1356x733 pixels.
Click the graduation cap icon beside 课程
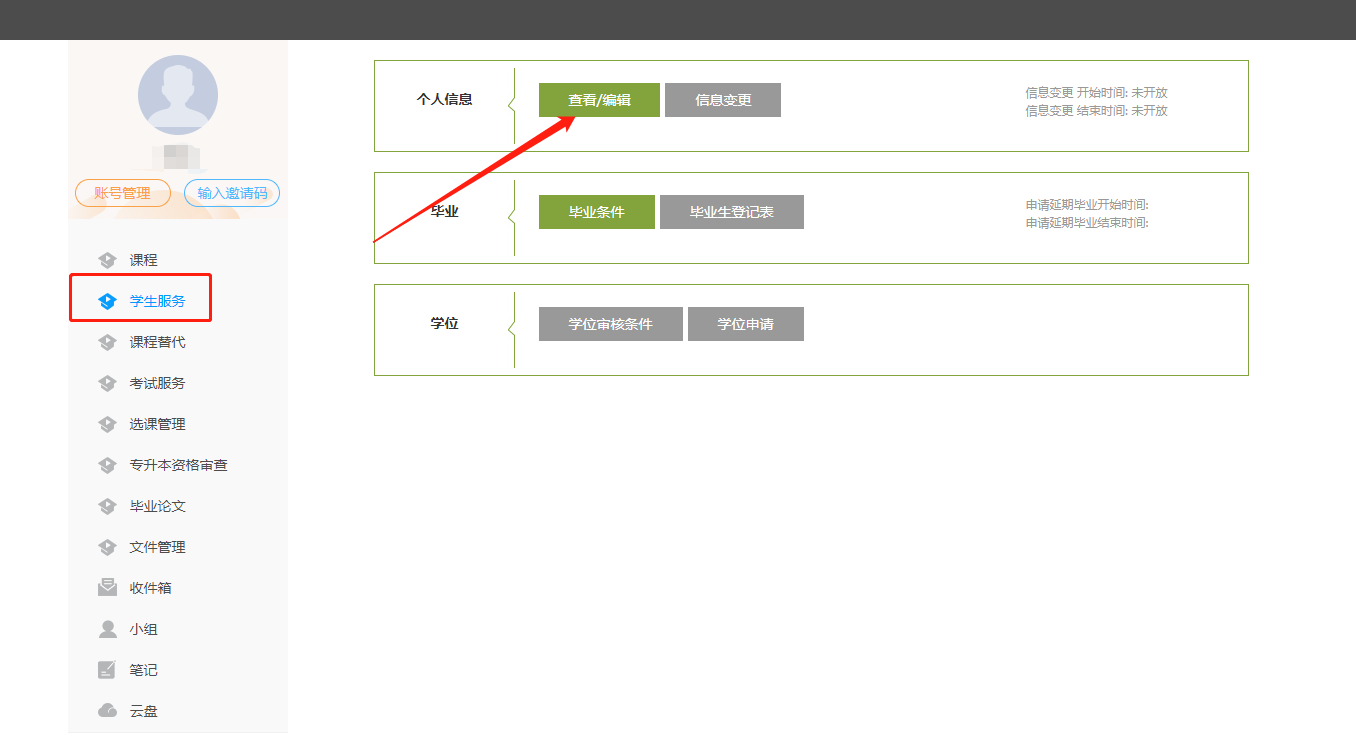click(x=108, y=260)
